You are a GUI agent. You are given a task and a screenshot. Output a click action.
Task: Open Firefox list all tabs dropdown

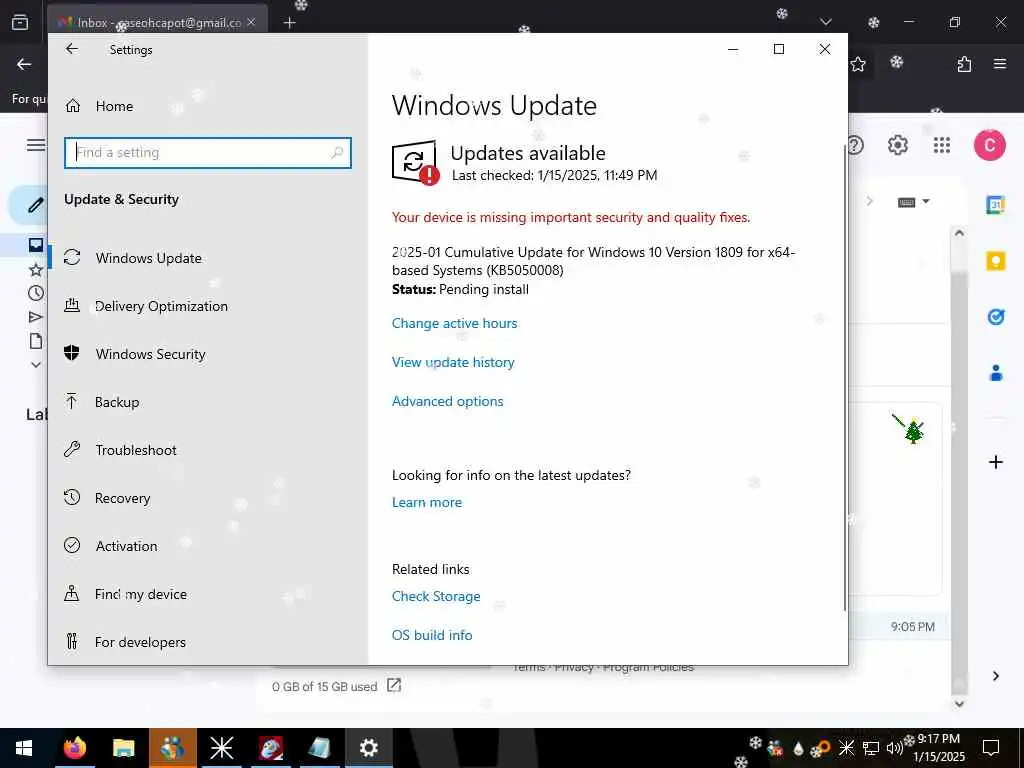point(825,22)
